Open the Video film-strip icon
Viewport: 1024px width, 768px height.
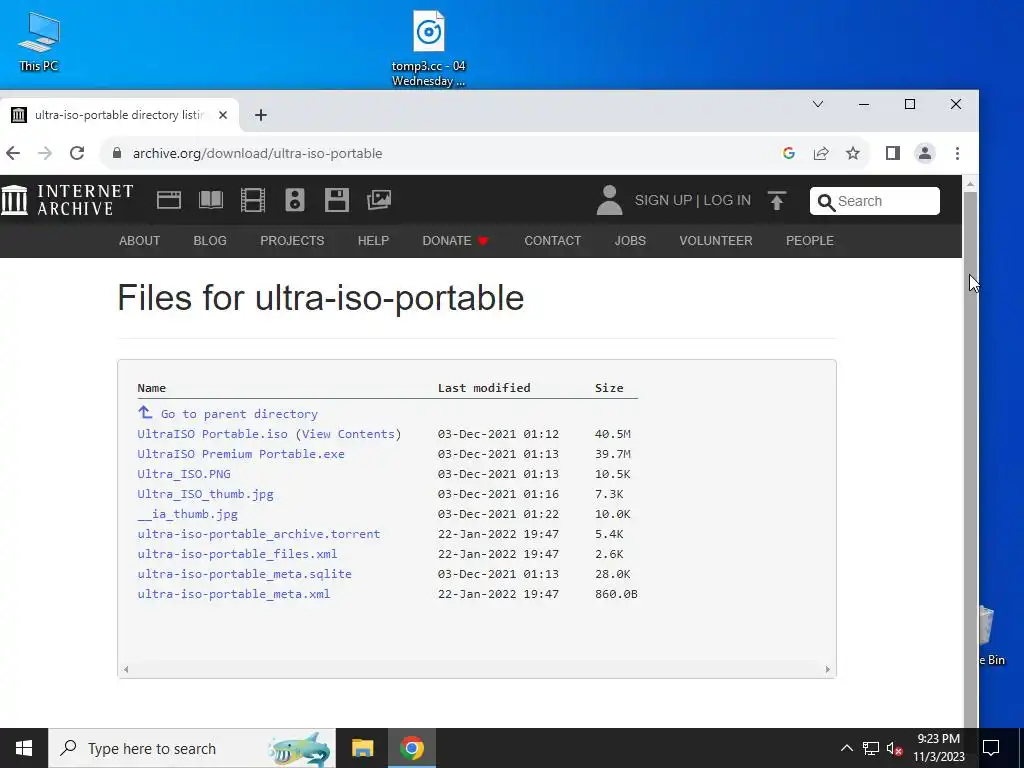253,200
